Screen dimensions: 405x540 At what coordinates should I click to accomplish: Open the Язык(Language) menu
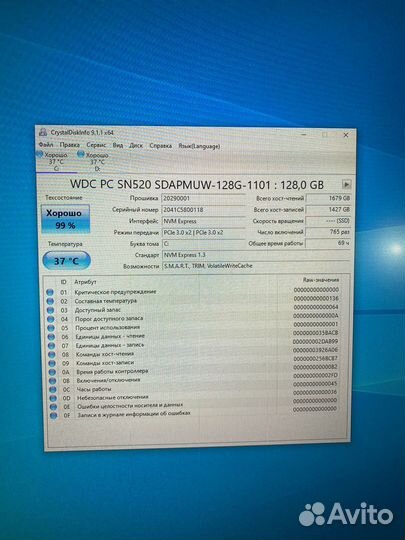point(199,146)
